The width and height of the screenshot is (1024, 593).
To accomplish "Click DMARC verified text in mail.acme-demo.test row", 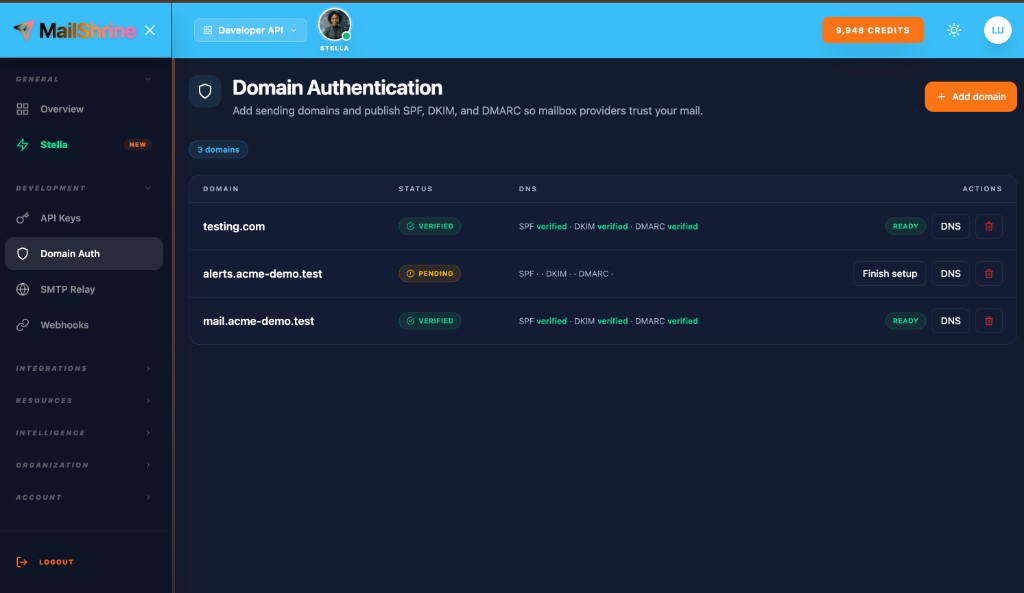I will [x=666, y=321].
